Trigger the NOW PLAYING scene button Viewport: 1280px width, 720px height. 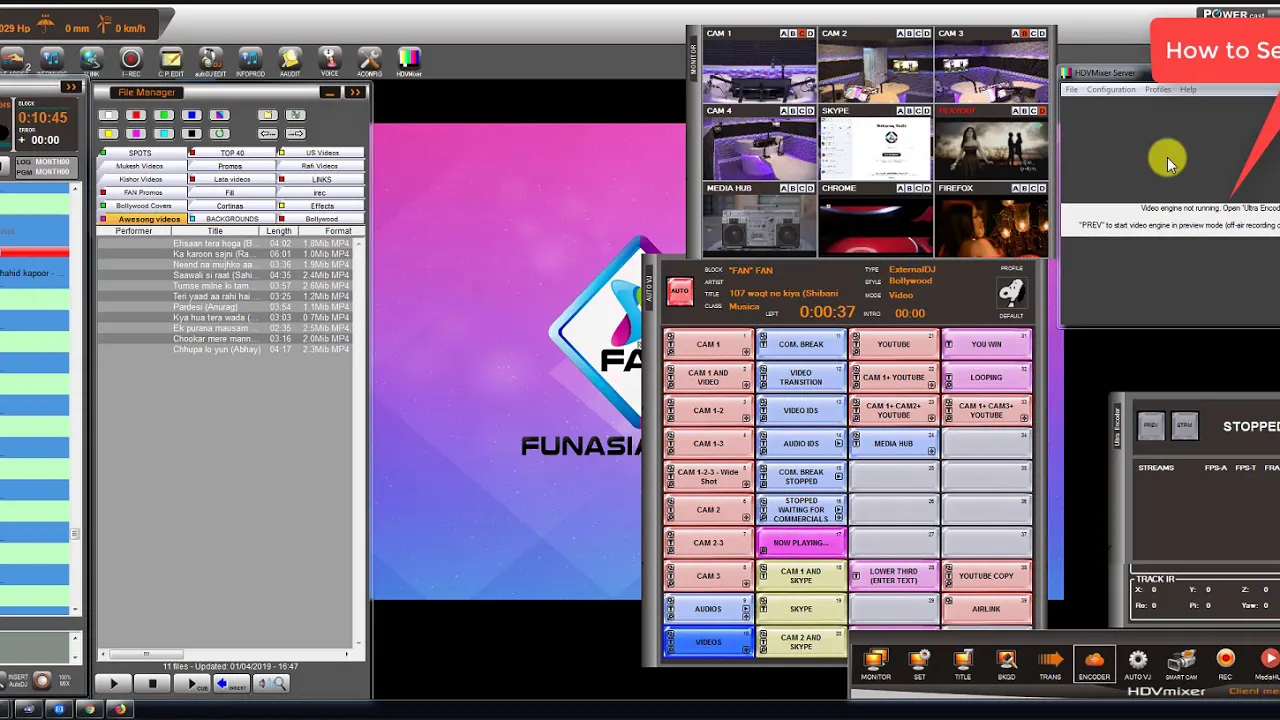click(x=801, y=543)
